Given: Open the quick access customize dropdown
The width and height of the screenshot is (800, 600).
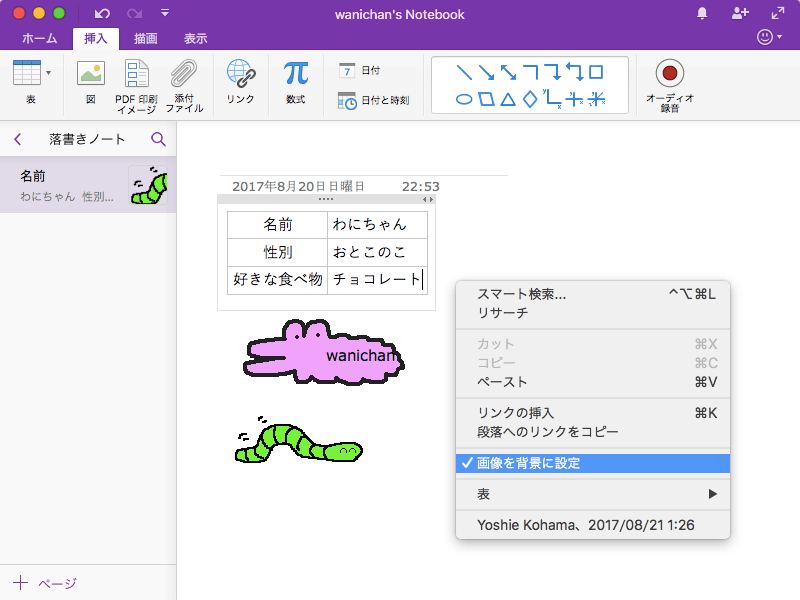Looking at the screenshot, I should [x=165, y=13].
